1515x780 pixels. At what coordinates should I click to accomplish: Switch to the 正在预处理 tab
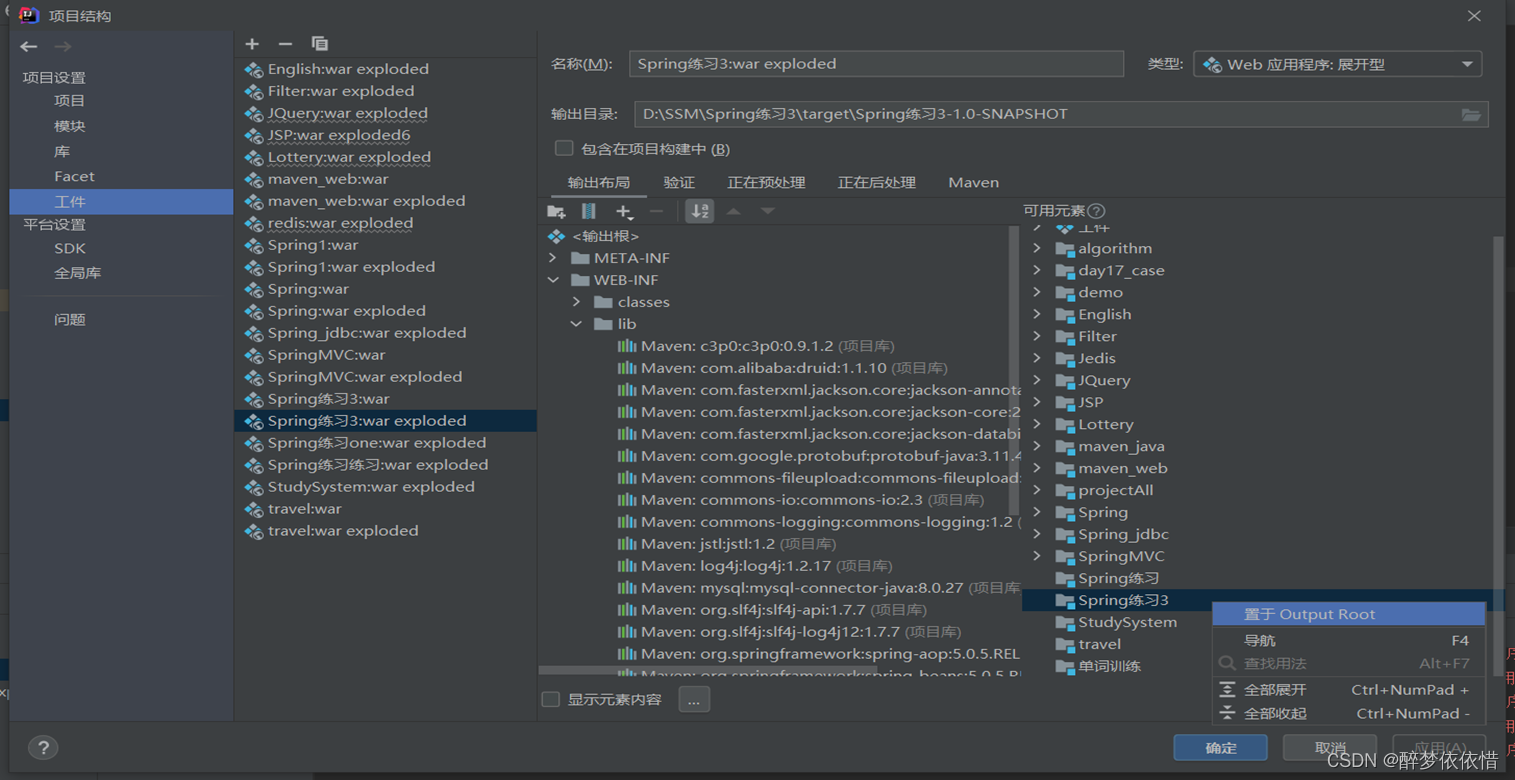766,182
